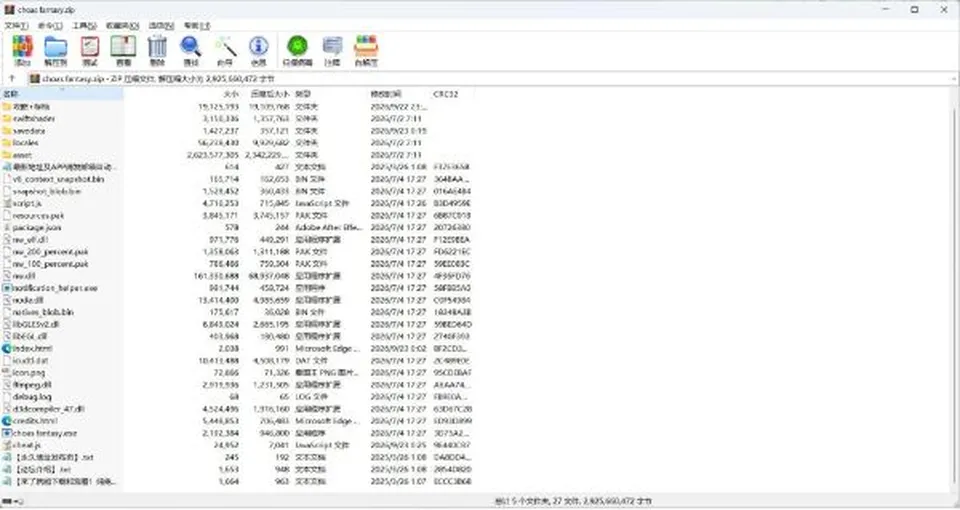Select the script.js file icon
Image resolution: width=960 pixels, height=510 pixels.
click(x=7, y=203)
